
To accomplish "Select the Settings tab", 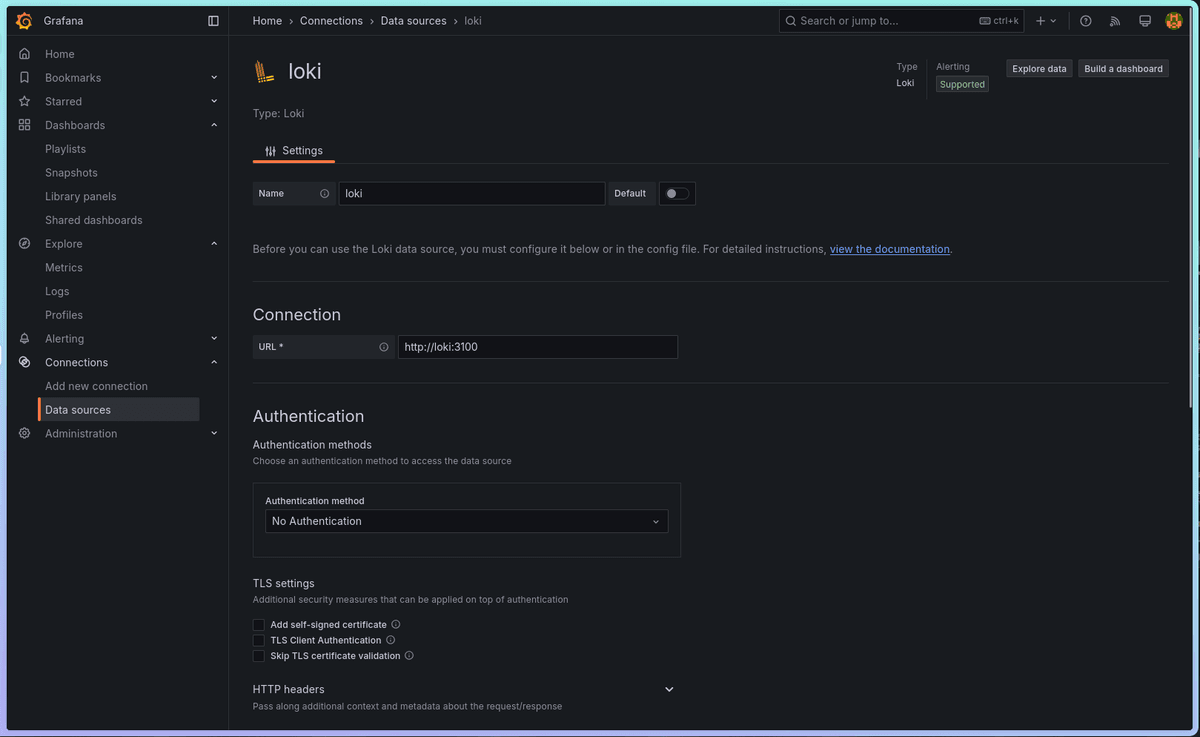I will click(294, 151).
